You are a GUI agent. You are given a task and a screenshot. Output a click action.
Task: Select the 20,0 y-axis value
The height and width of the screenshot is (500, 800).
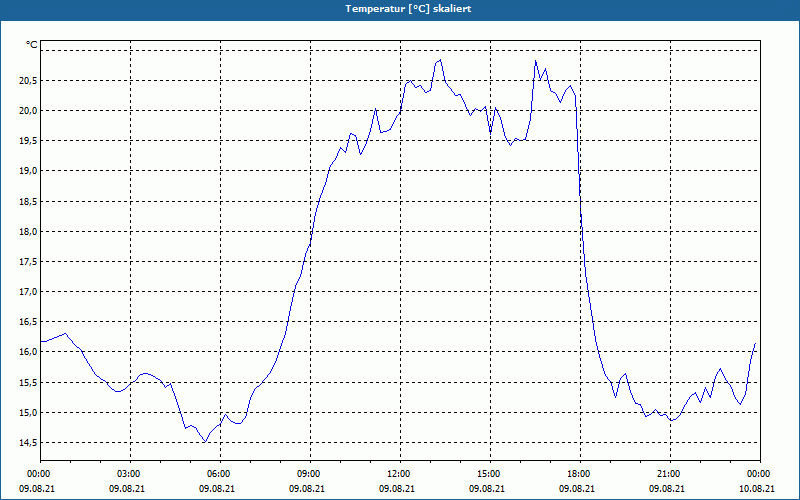(x=29, y=111)
